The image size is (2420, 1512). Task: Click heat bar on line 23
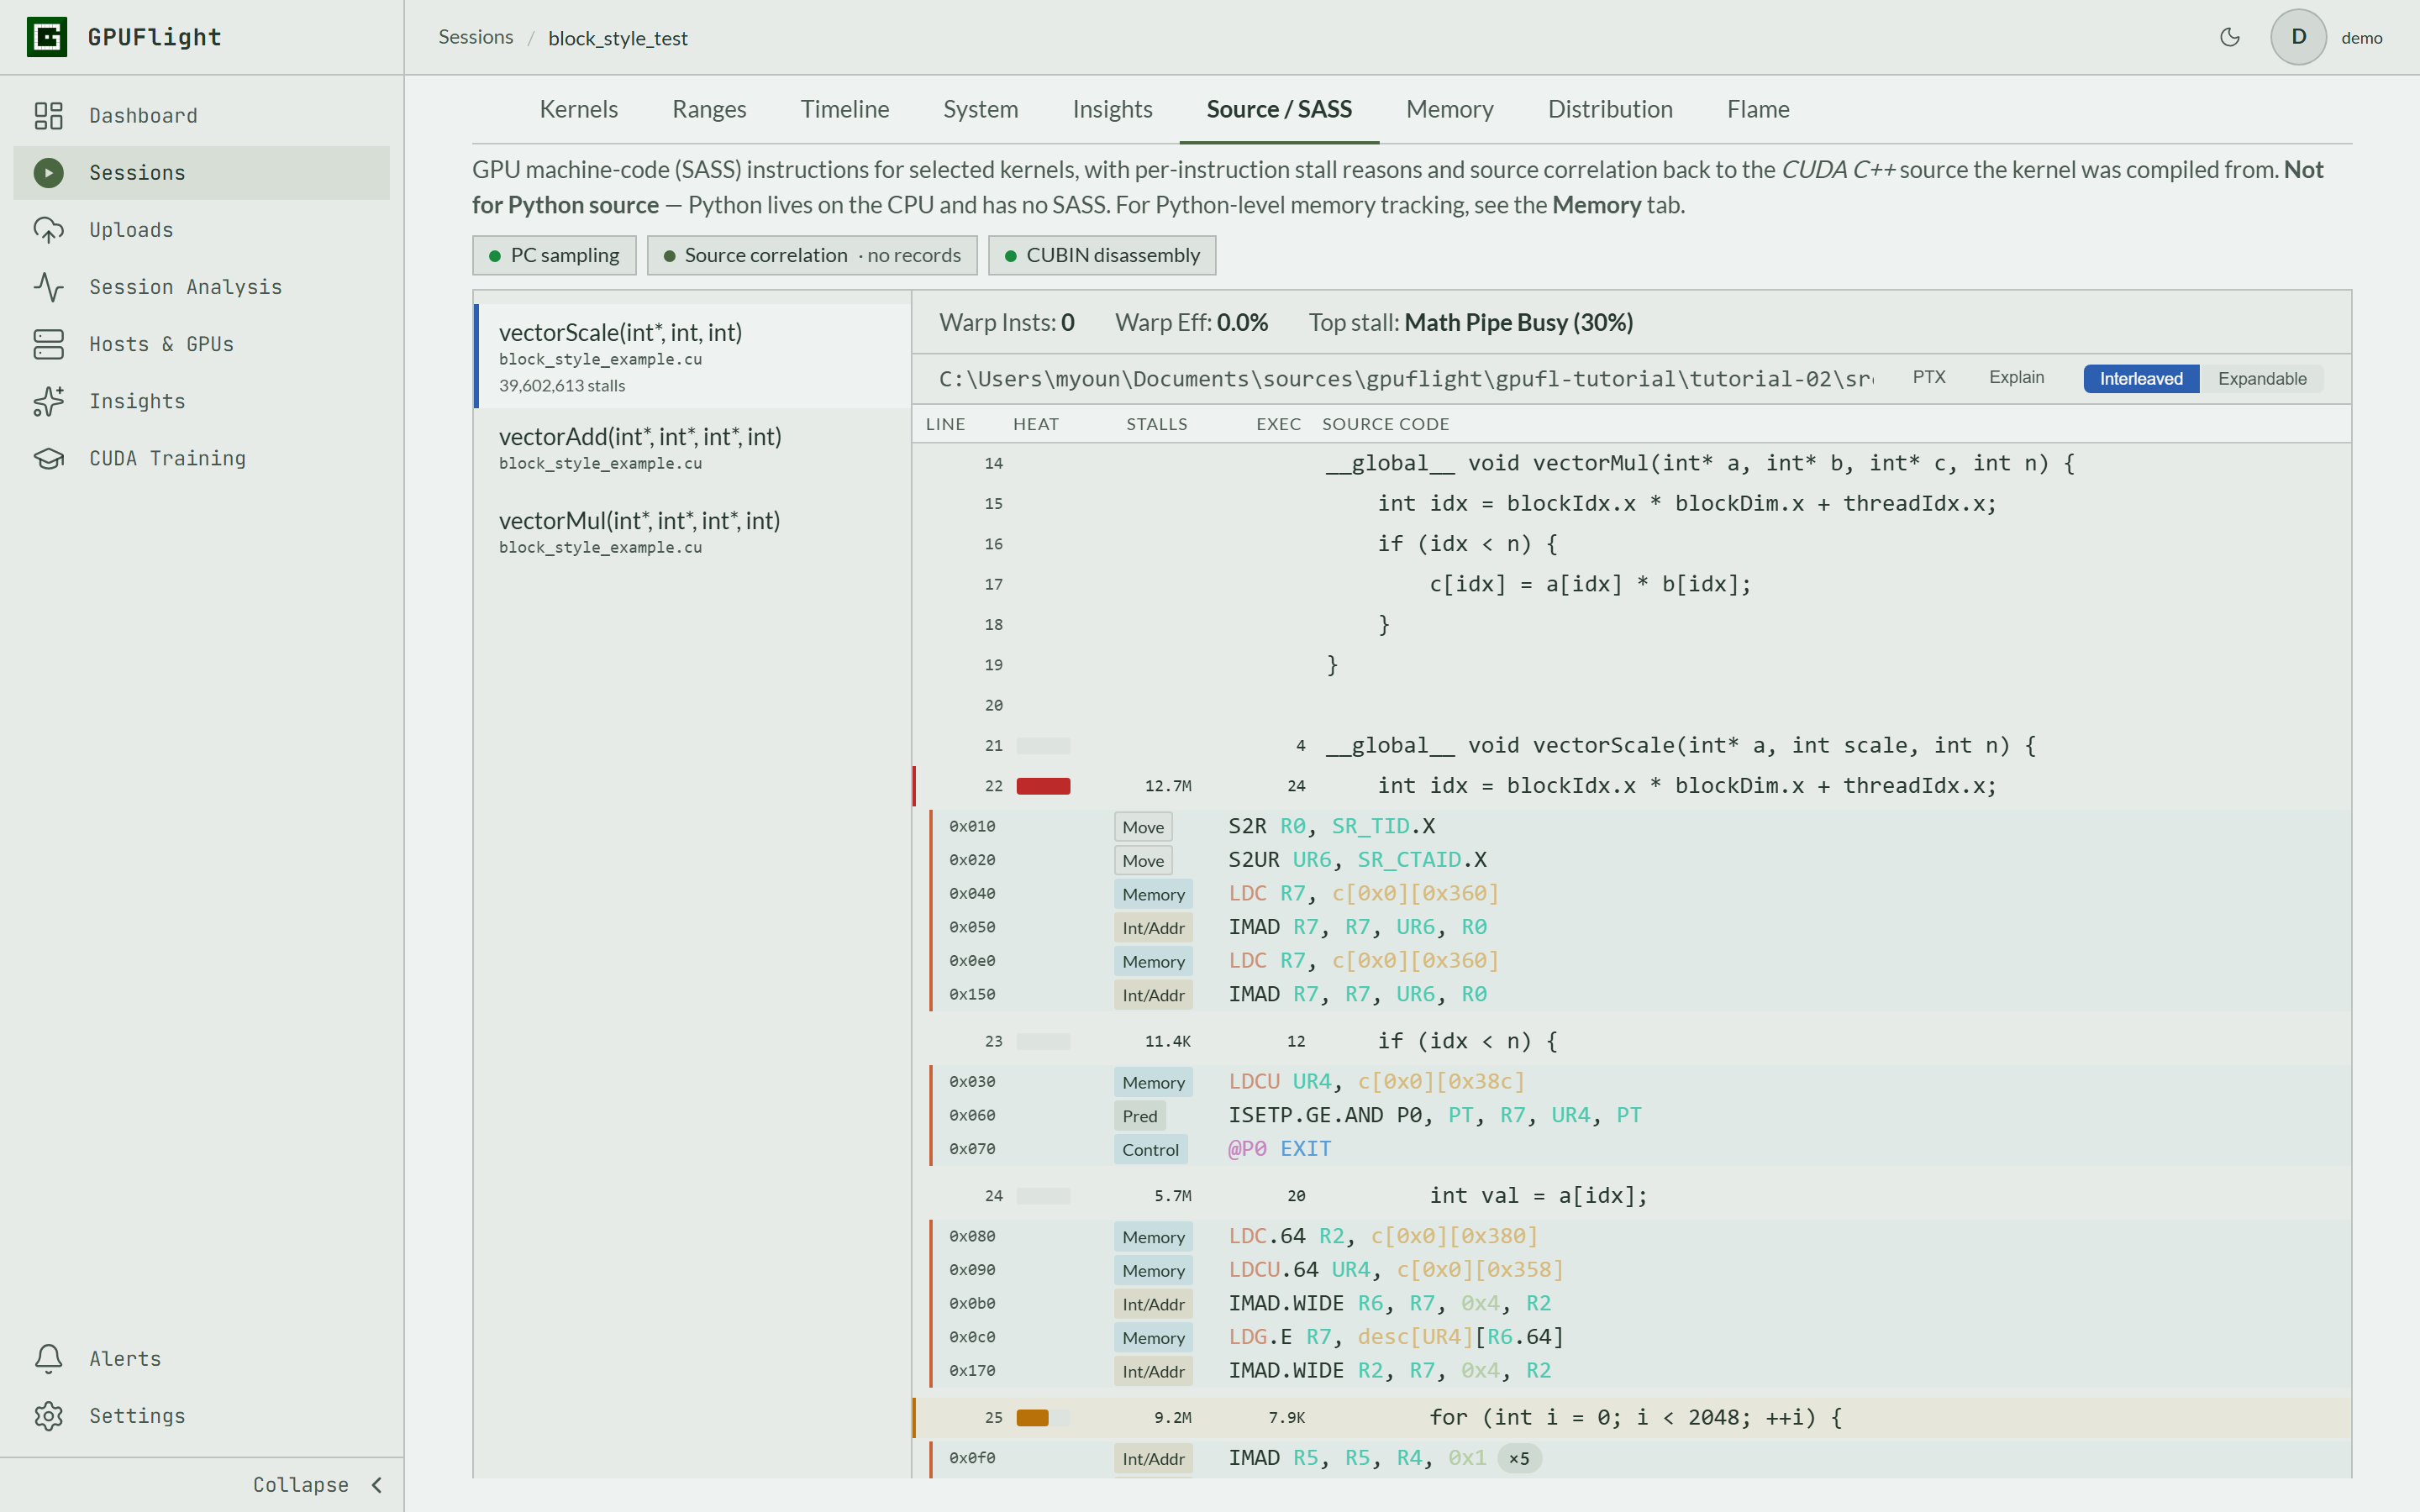(x=1043, y=1041)
